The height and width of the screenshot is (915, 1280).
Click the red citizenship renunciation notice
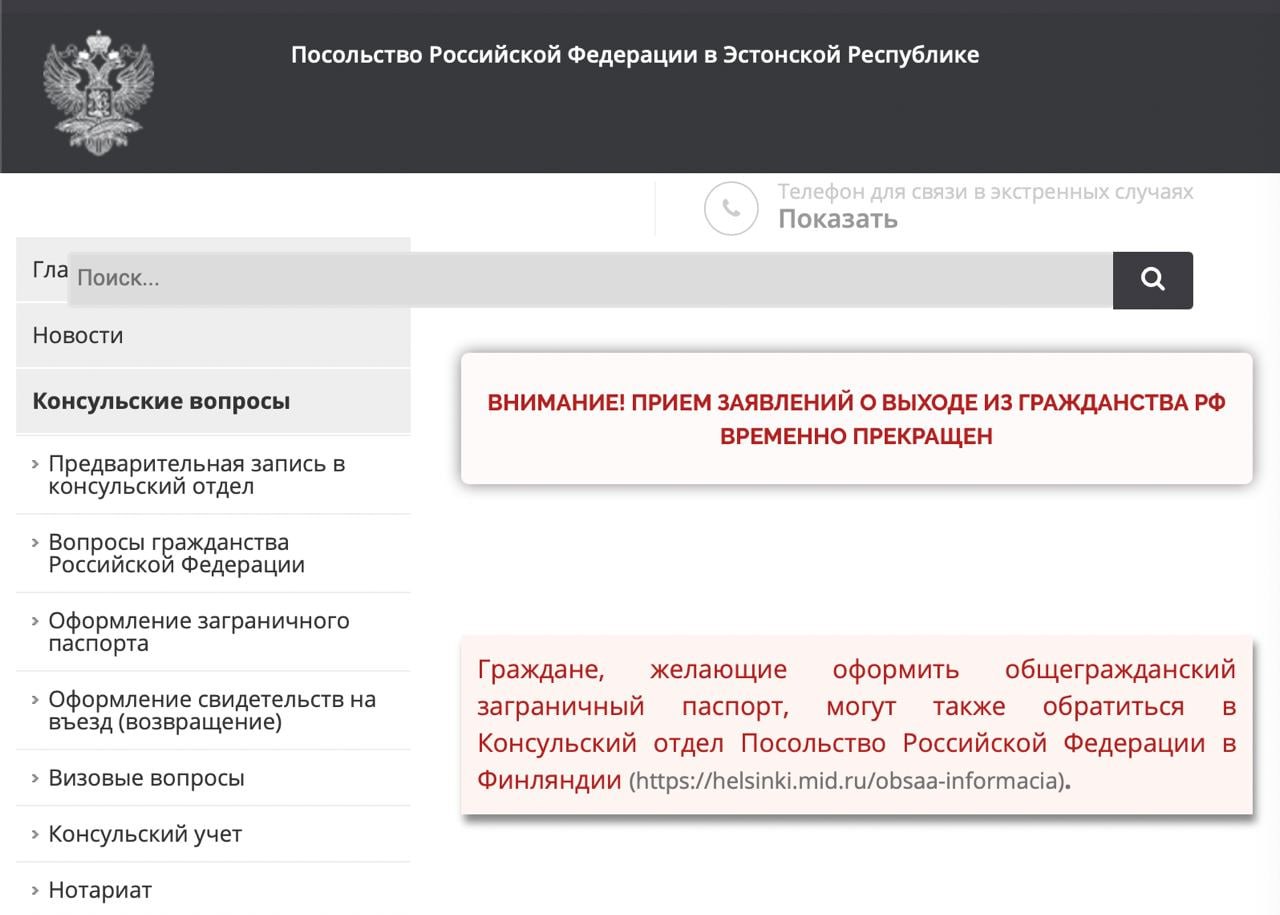(x=856, y=419)
